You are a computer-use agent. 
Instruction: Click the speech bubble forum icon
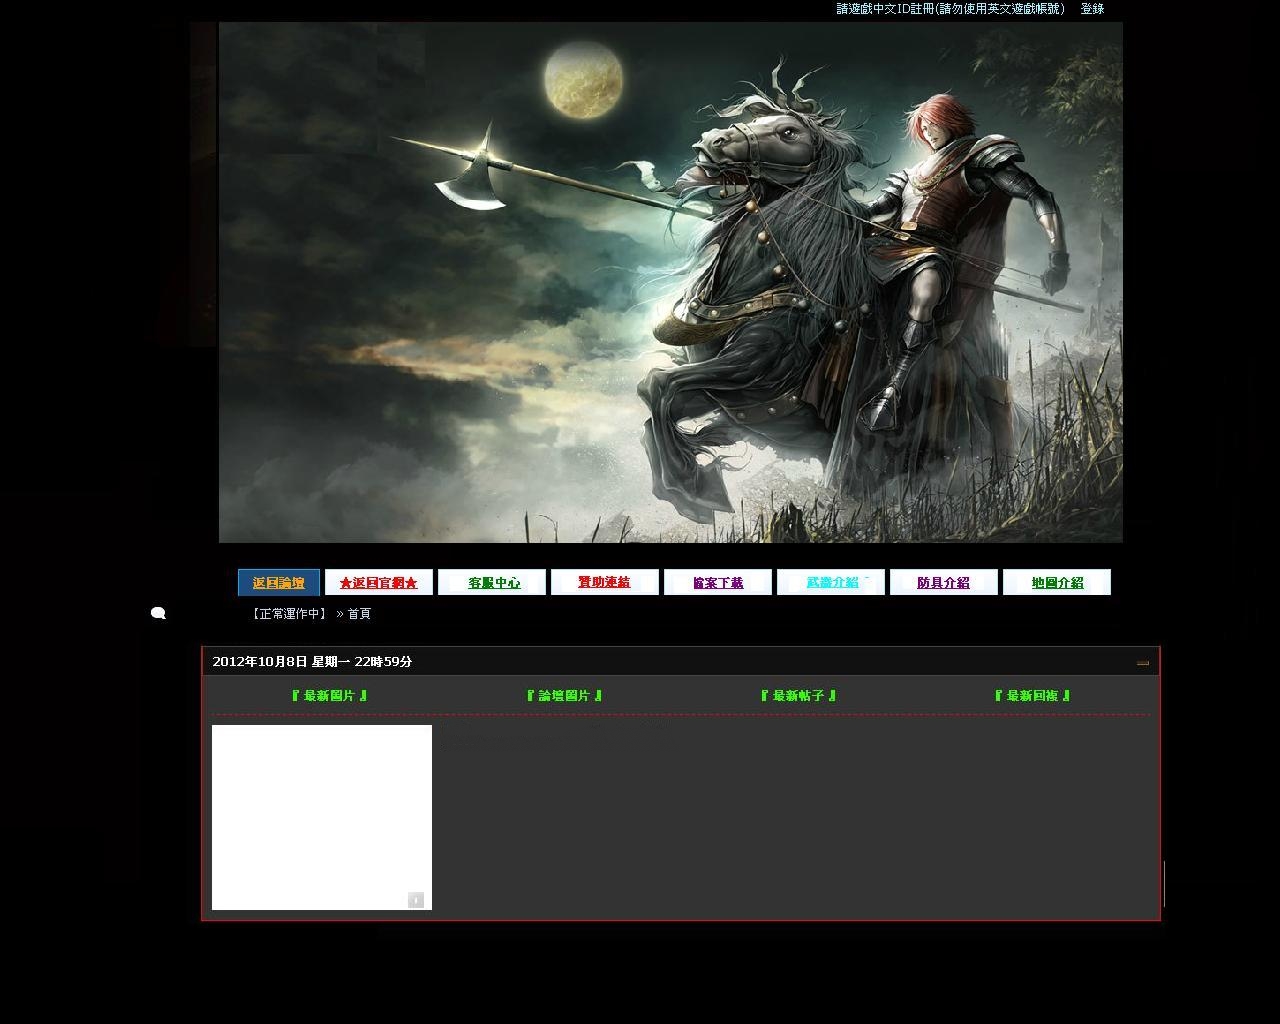158,613
